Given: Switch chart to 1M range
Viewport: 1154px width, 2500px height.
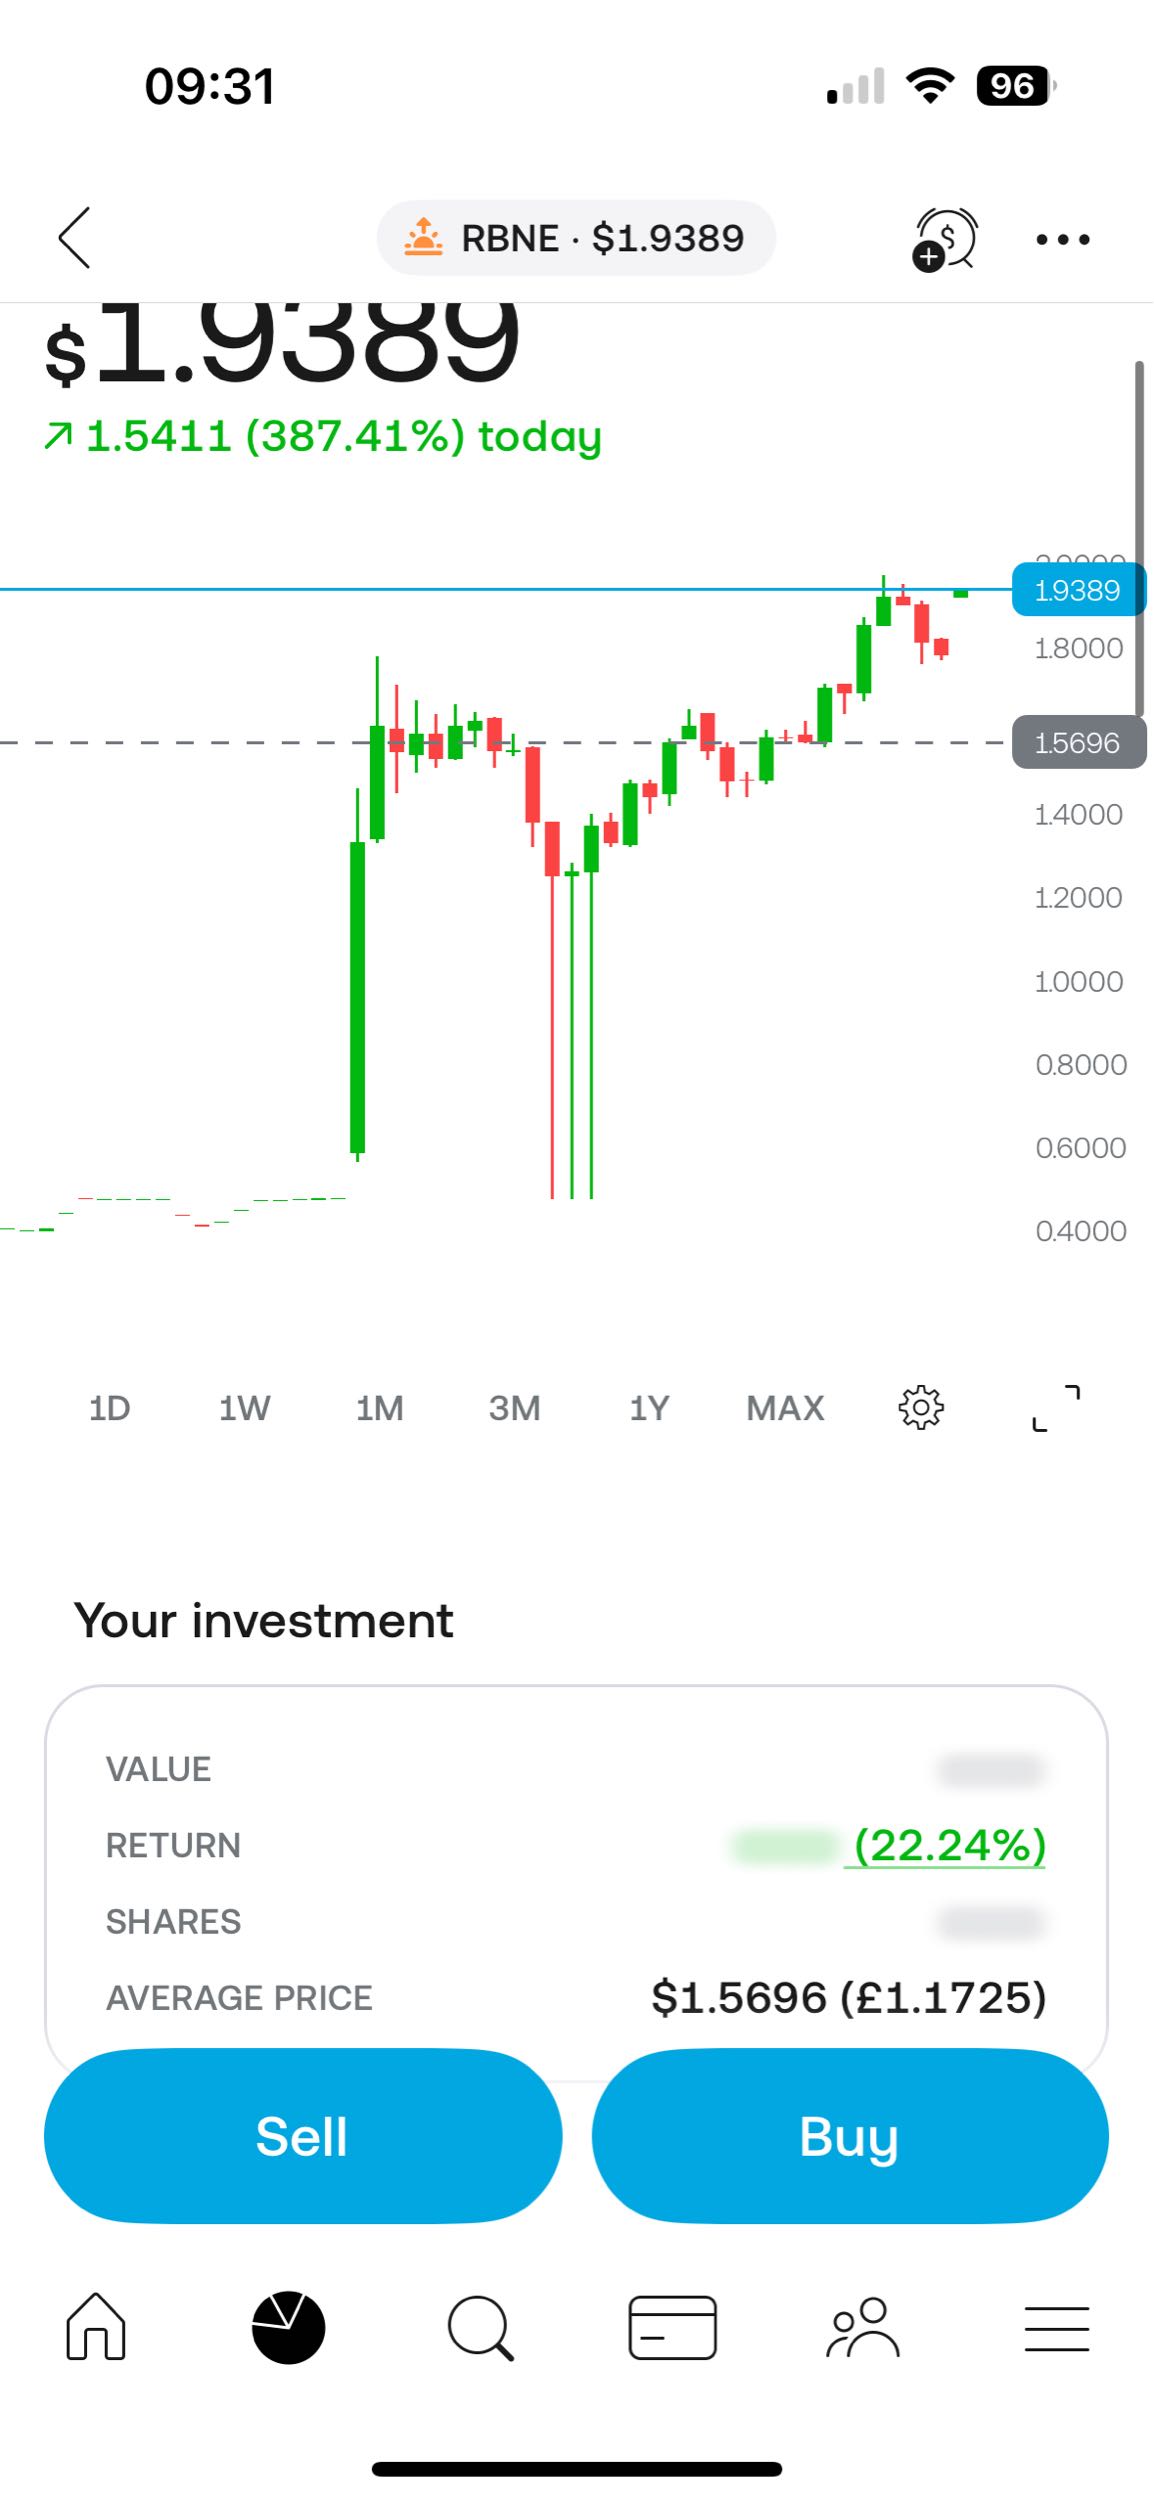Looking at the screenshot, I should click(x=379, y=1408).
